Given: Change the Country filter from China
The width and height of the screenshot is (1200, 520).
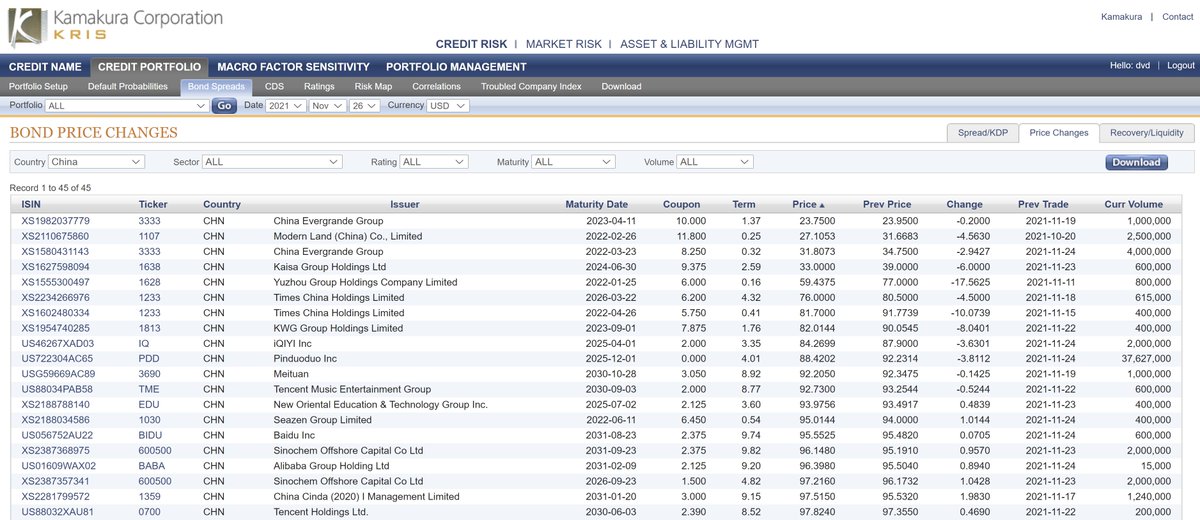Looking at the screenshot, I should click(96, 161).
